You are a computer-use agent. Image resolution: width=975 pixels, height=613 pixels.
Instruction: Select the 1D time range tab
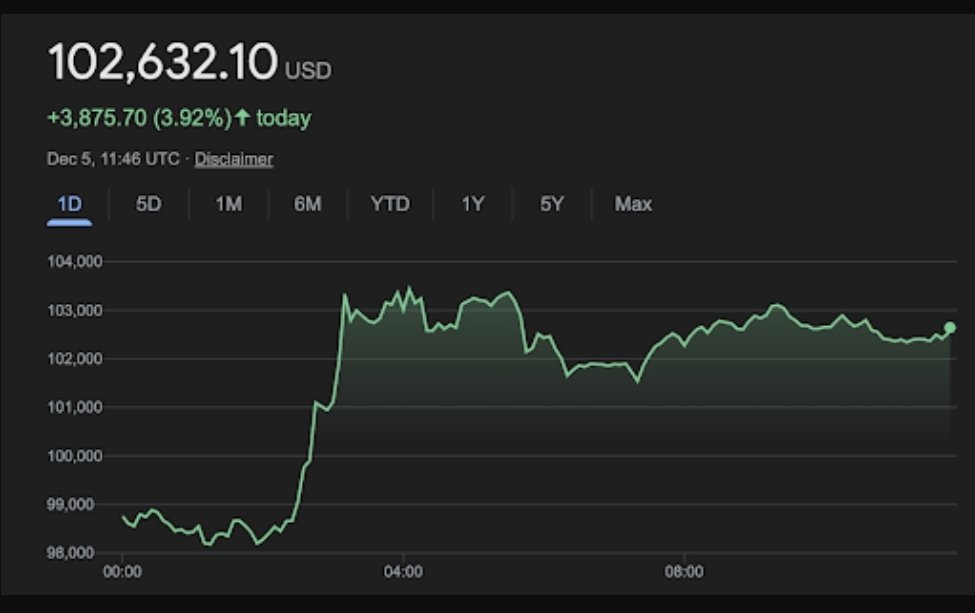[69, 204]
